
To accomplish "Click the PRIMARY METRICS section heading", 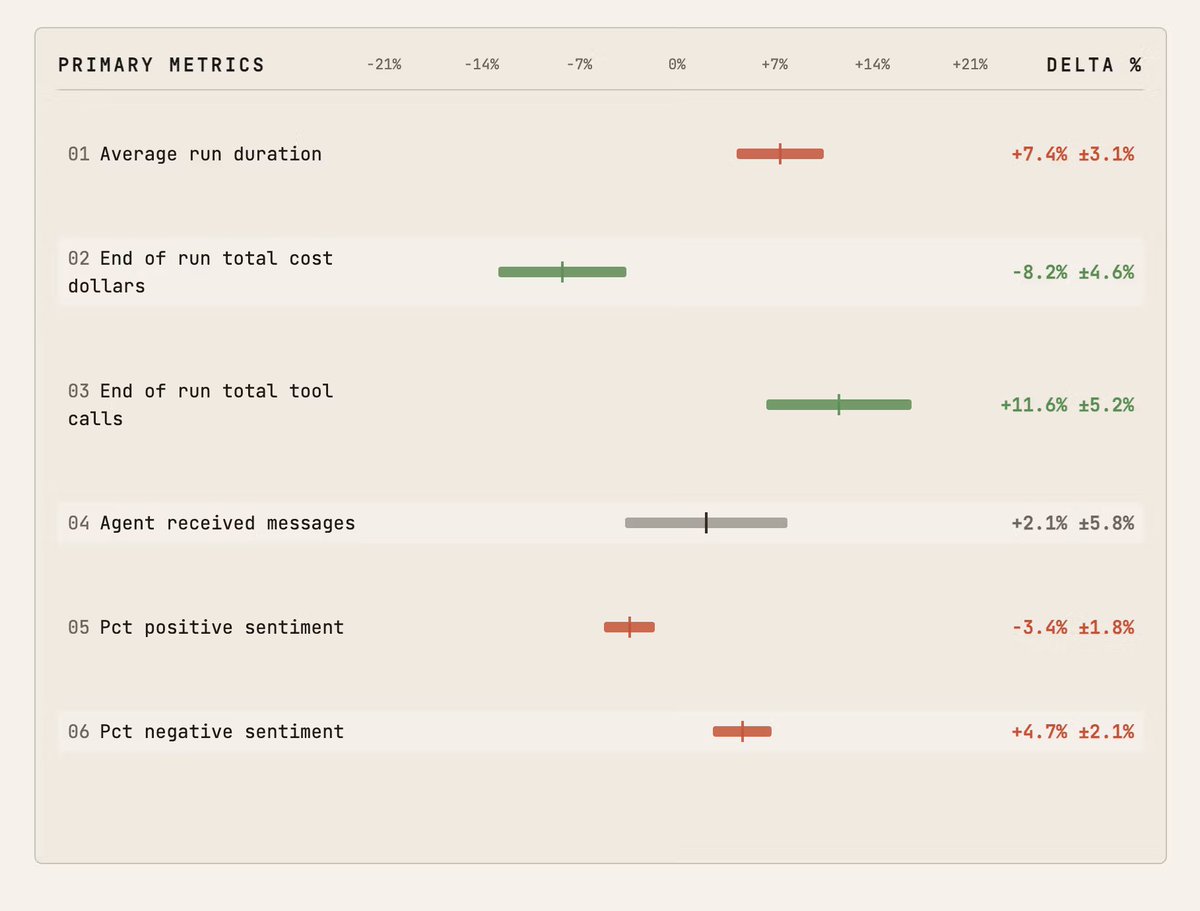I will [162, 65].
